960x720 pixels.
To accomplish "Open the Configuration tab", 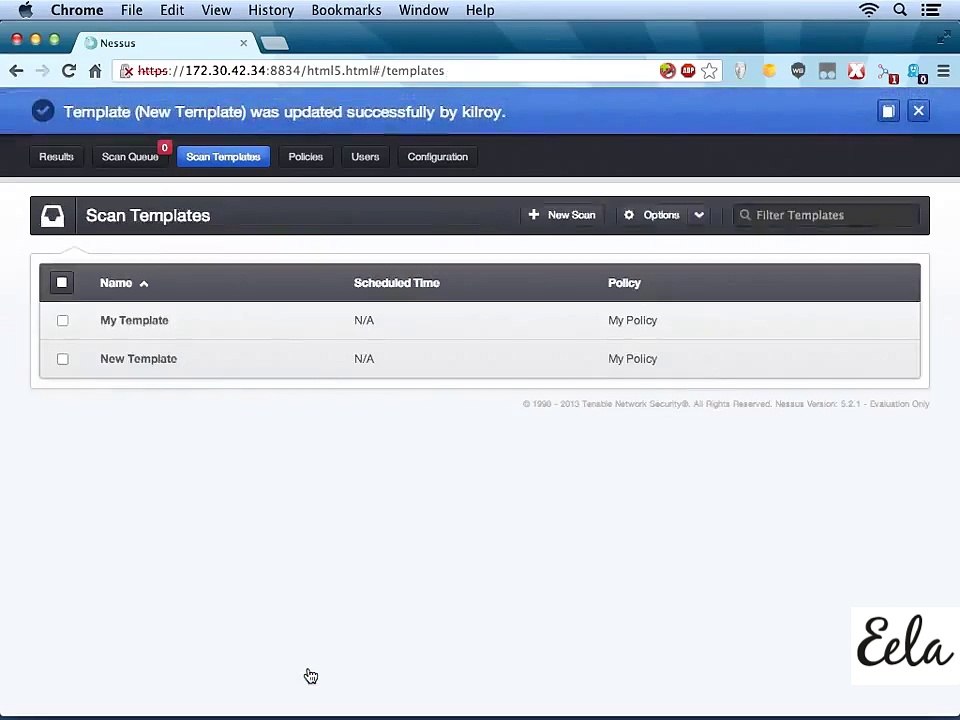I will (x=438, y=157).
